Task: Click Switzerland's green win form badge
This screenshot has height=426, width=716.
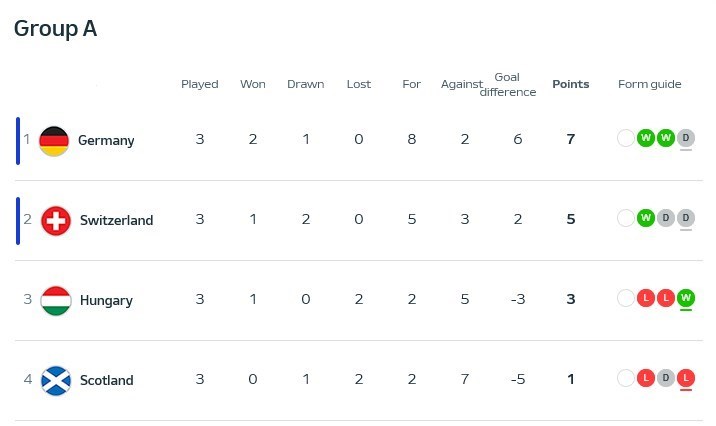Action: (646, 218)
